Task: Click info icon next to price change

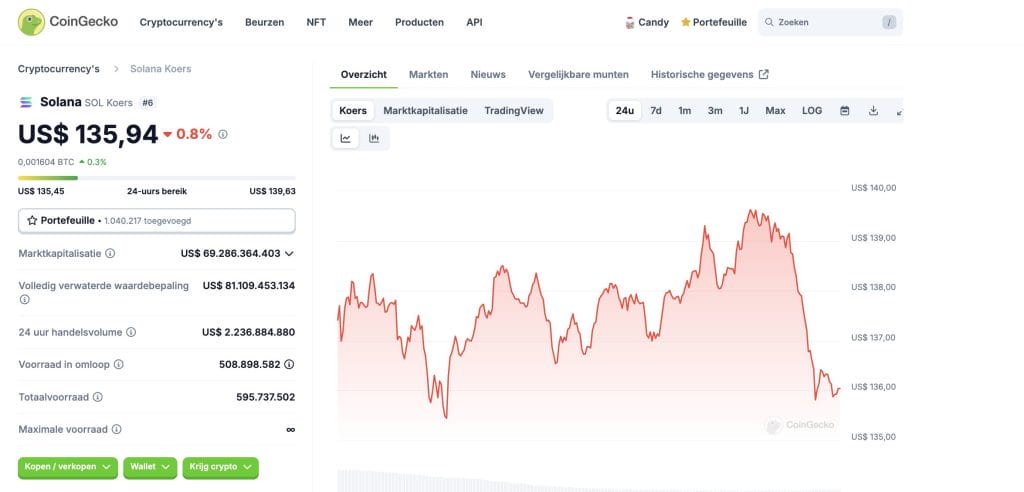Action: tap(223, 134)
